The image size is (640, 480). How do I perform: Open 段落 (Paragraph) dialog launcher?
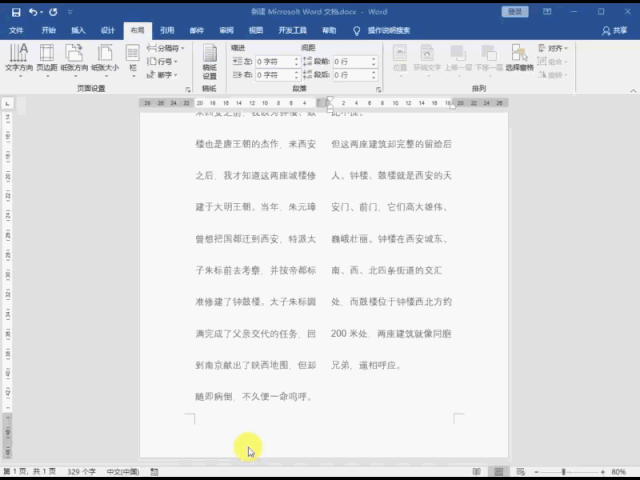tap(378, 89)
